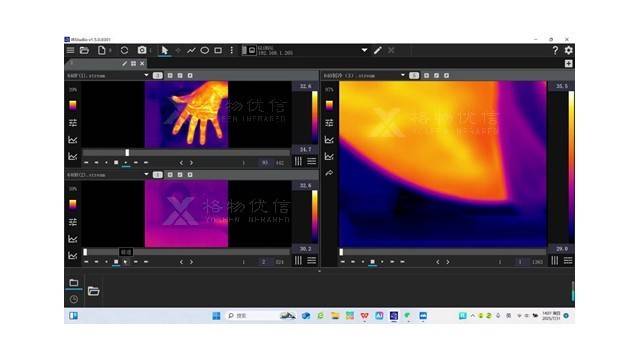Stop playback in the top-left stream

[116, 163]
